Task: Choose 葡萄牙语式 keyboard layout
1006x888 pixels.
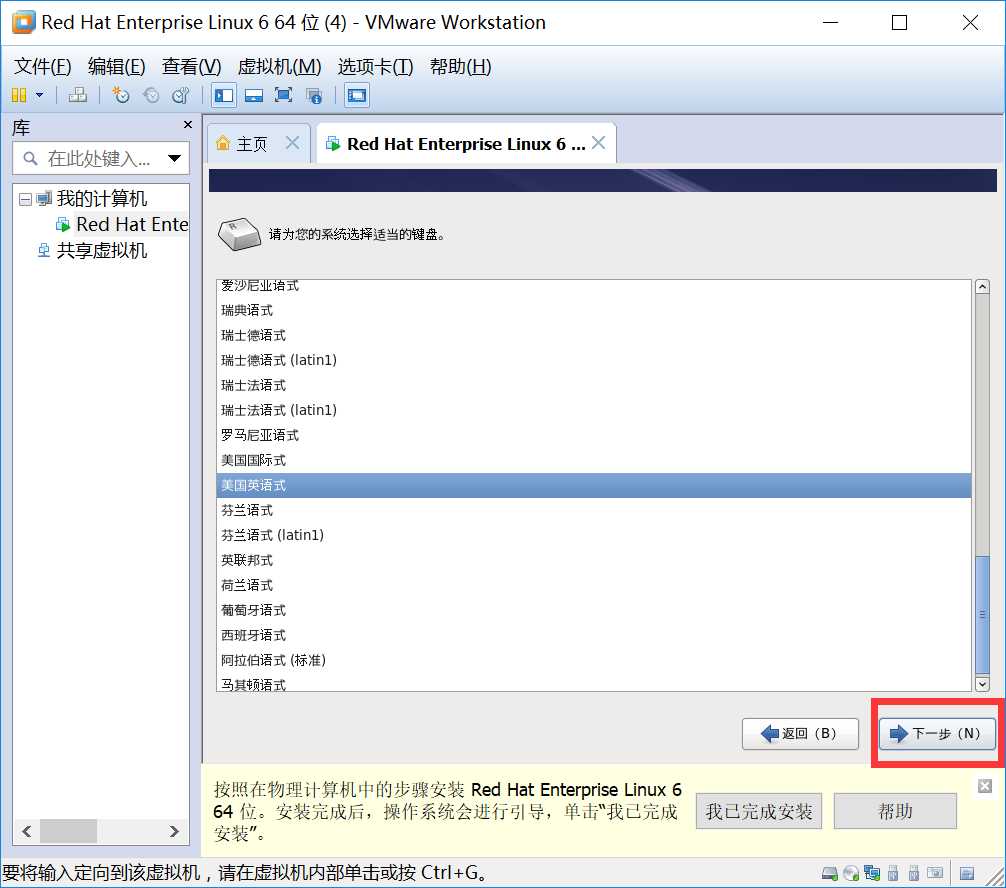Action: point(593,610)
